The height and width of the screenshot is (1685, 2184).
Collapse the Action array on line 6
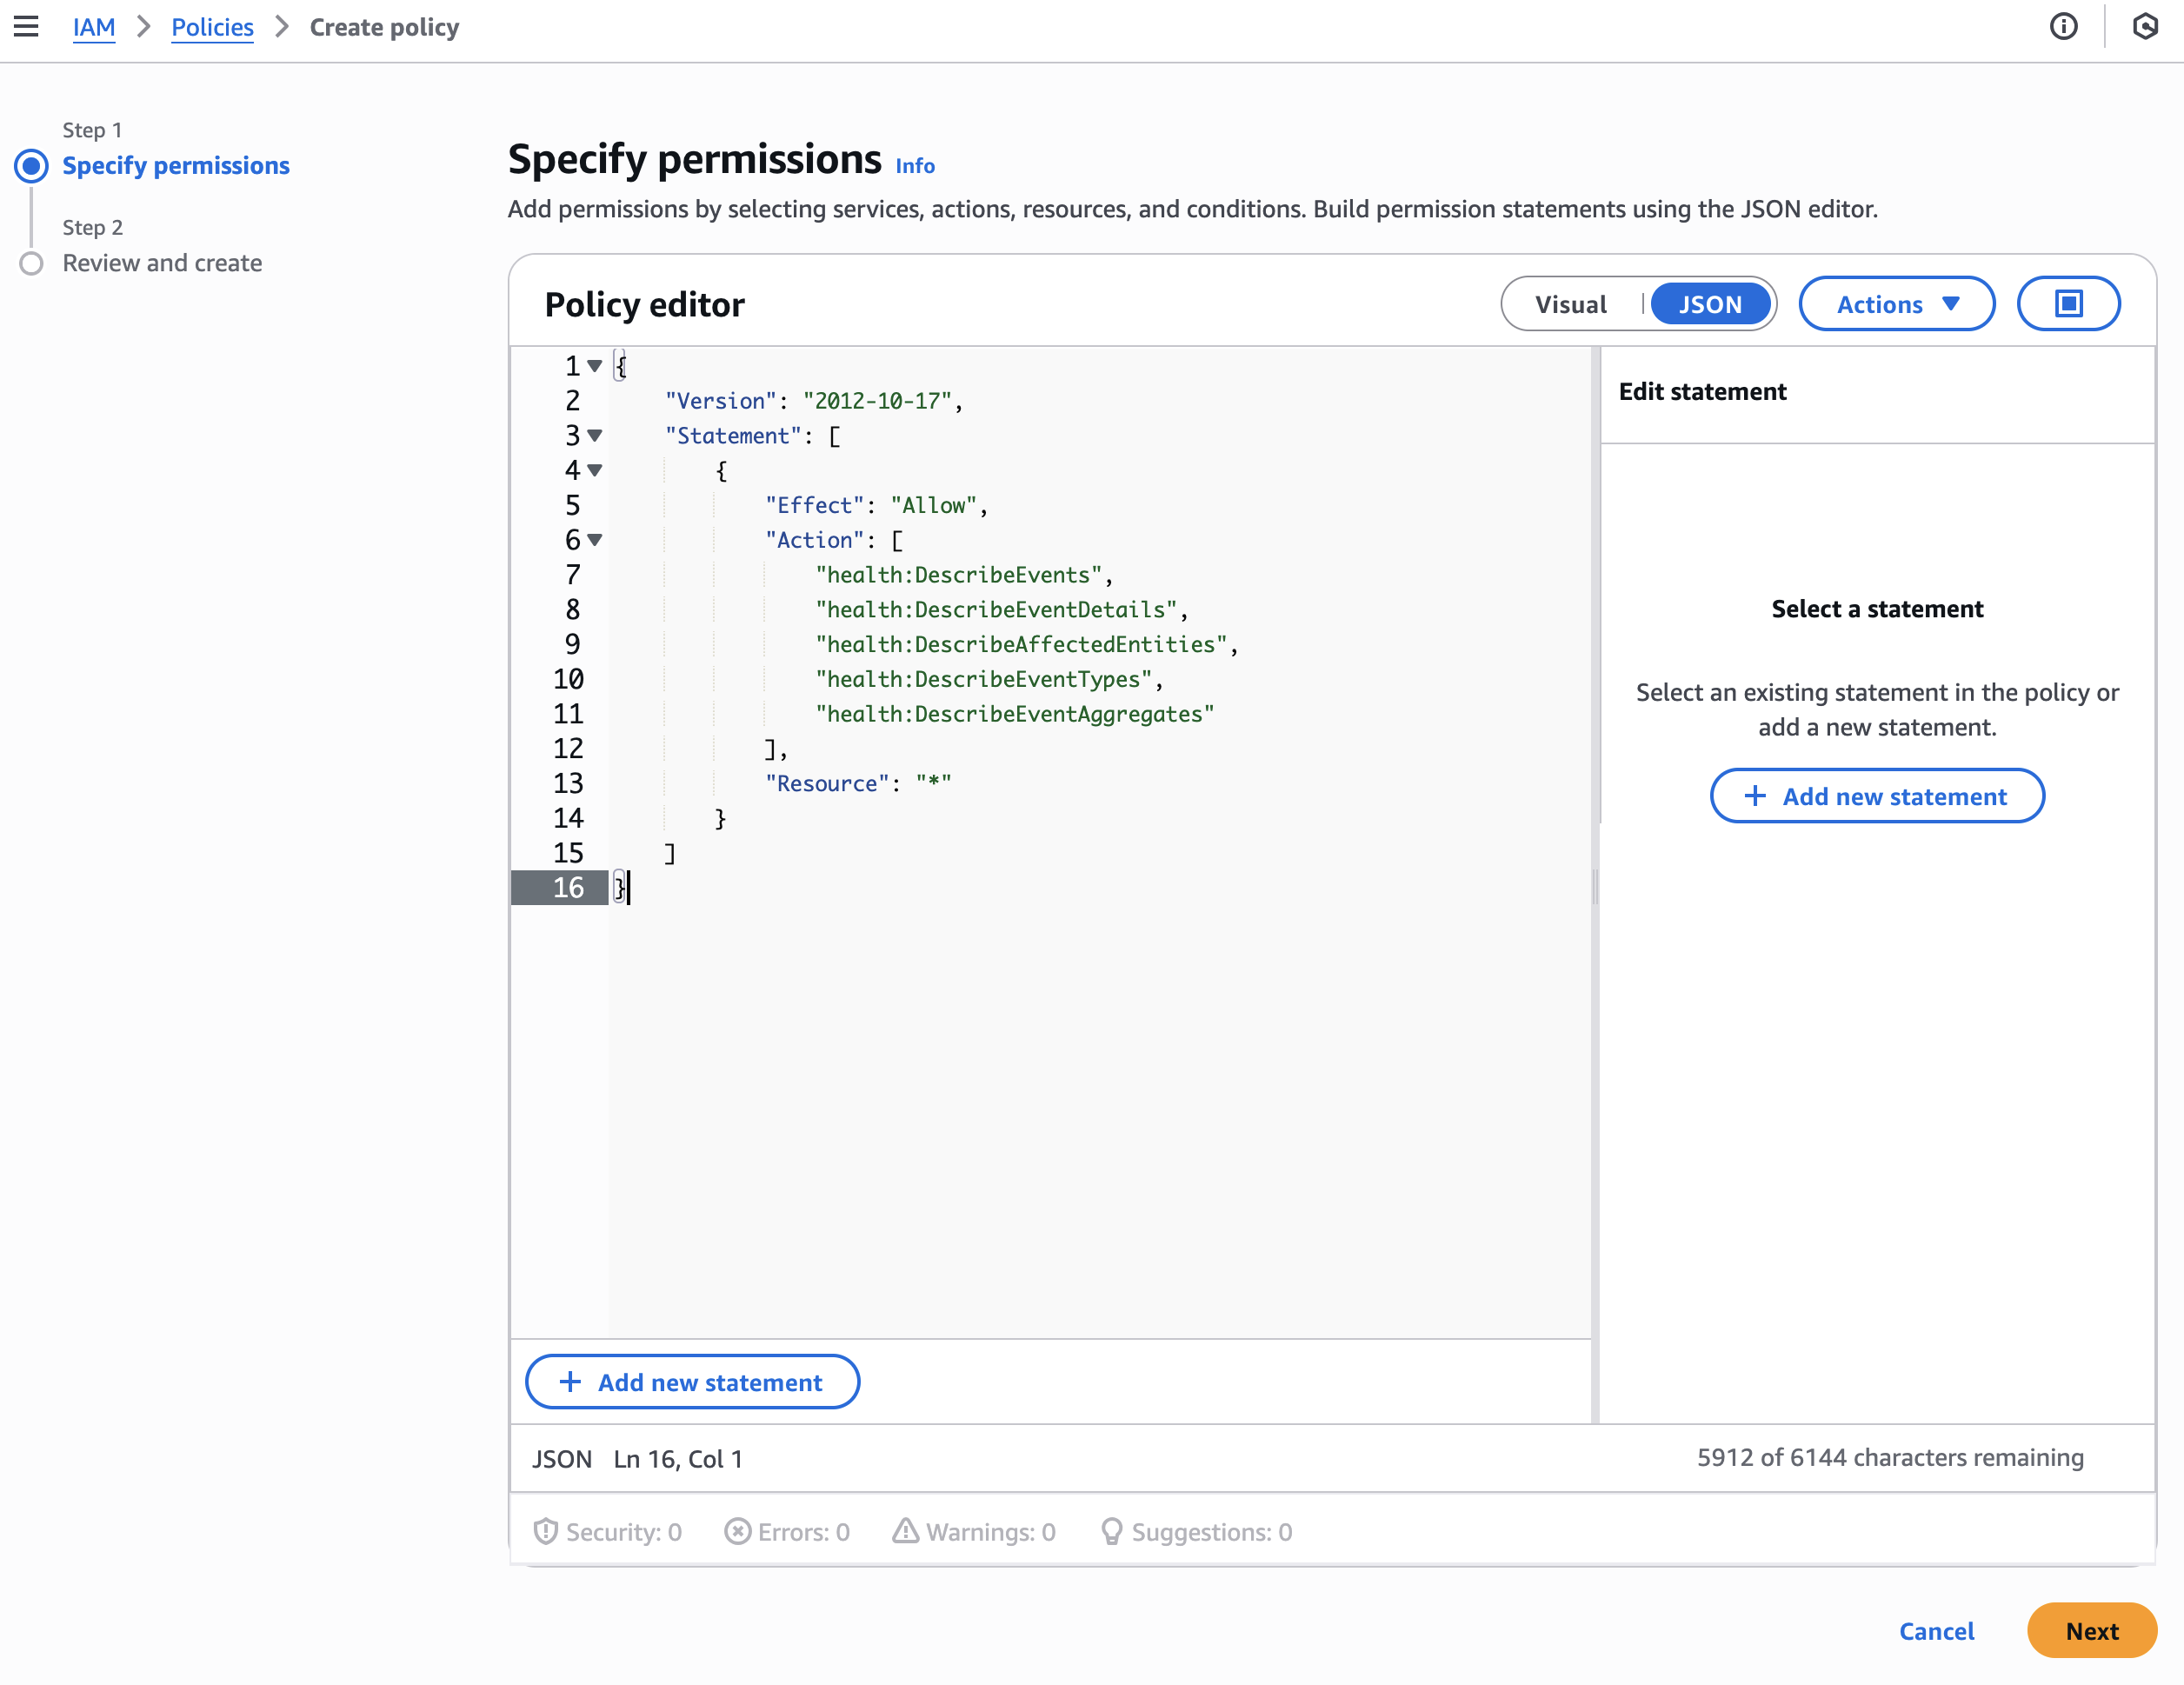(x=595, y=540)
